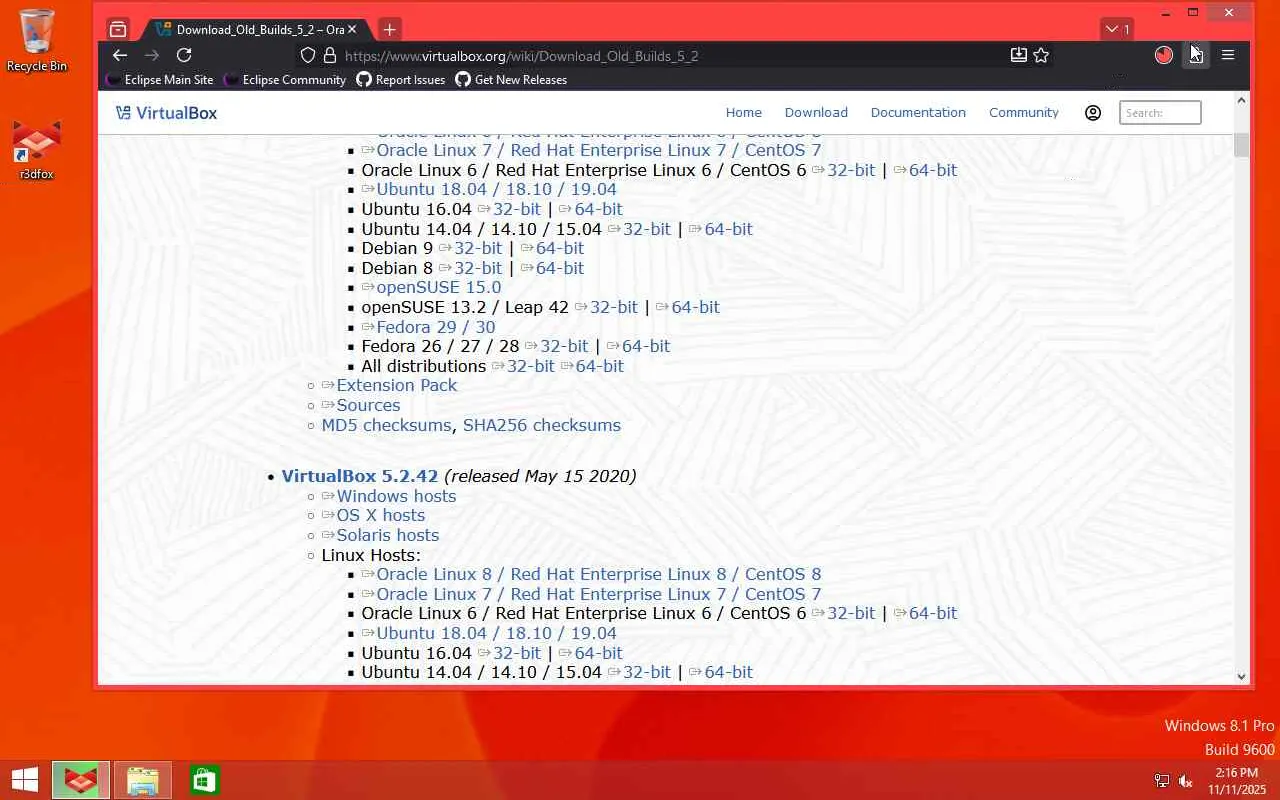This screenshot has height=800, width=1280.
Task: Open File Explorer from the taskbar
Action: 143,780
